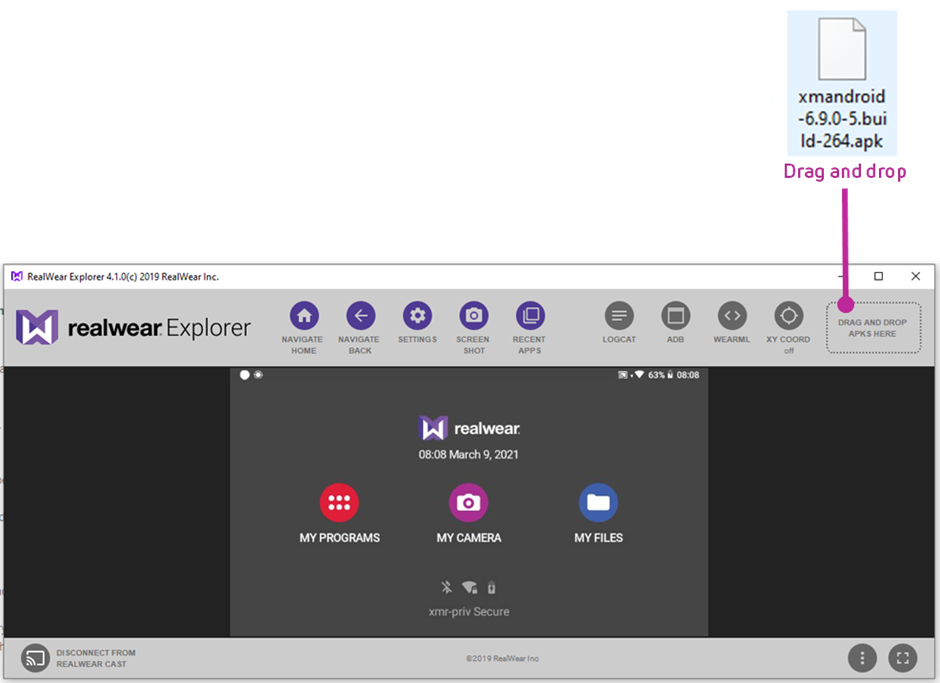Open the Logcat viewer
Image resolution: width=940 pixels, height=683 pixels.
click(x=619, y=316)
